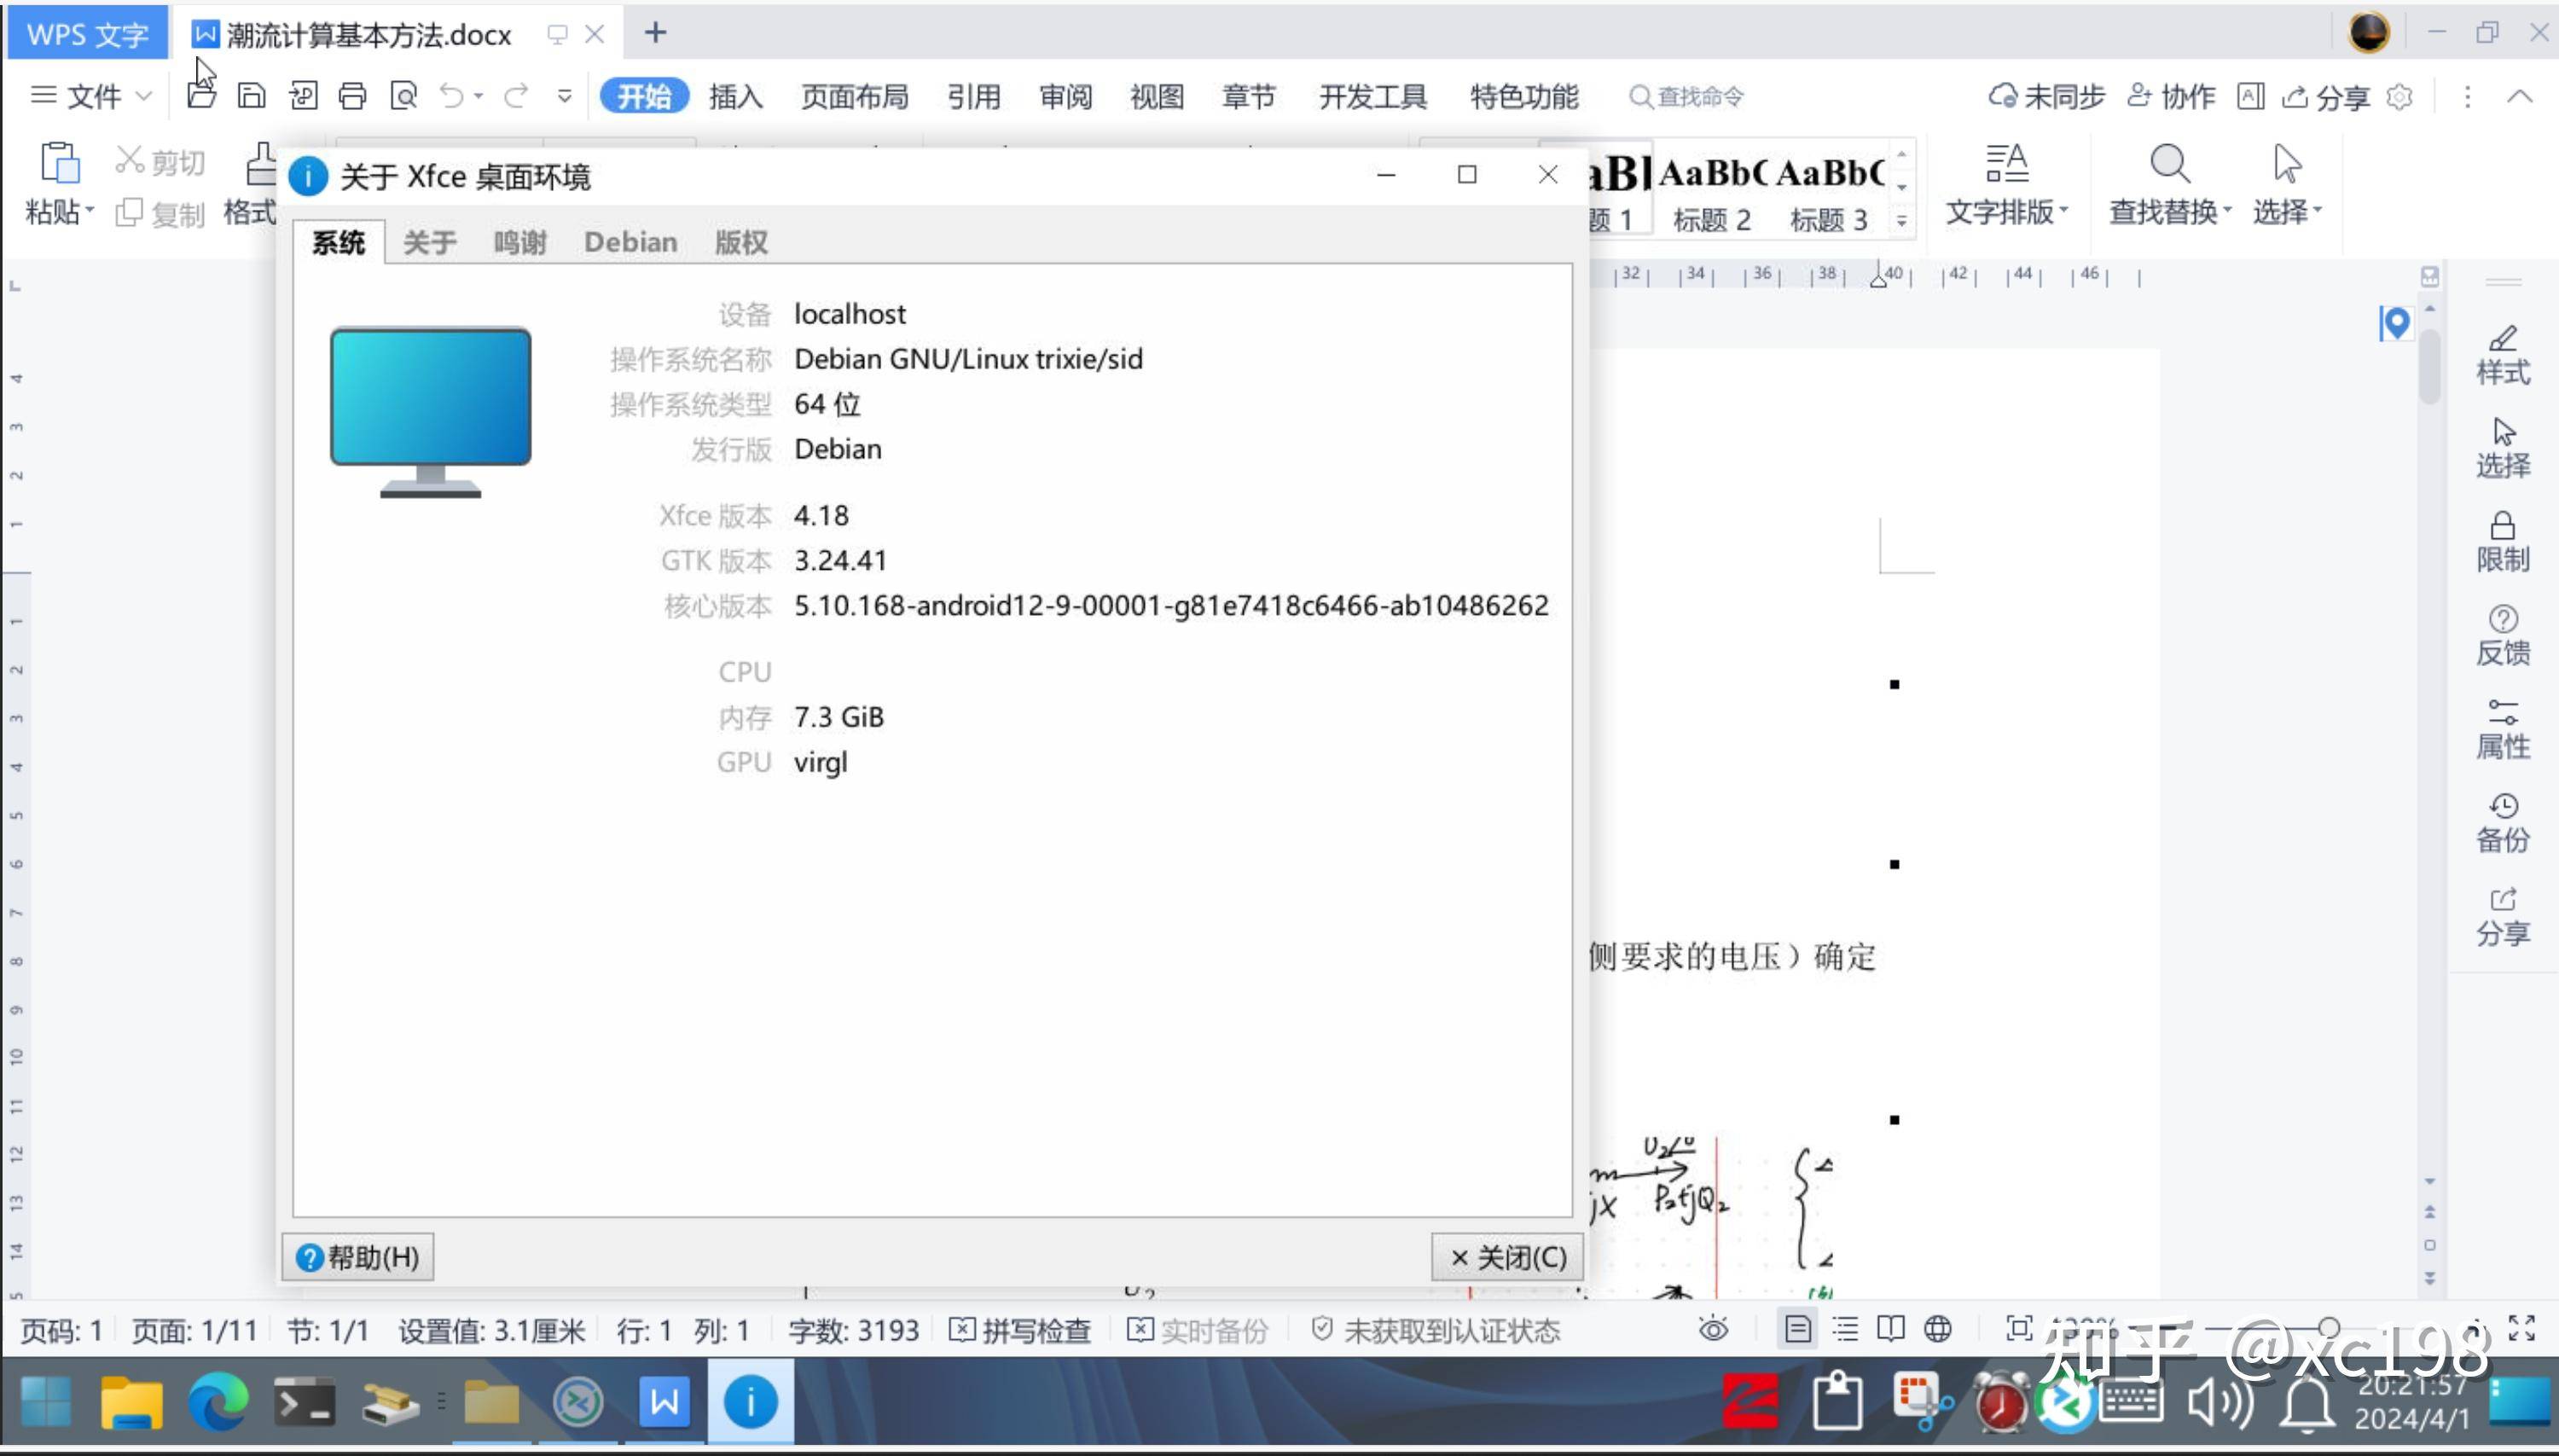Open the 文件 menu dropdown arrow
This screenshot has height=1456, width=2559.
point(145,96)
